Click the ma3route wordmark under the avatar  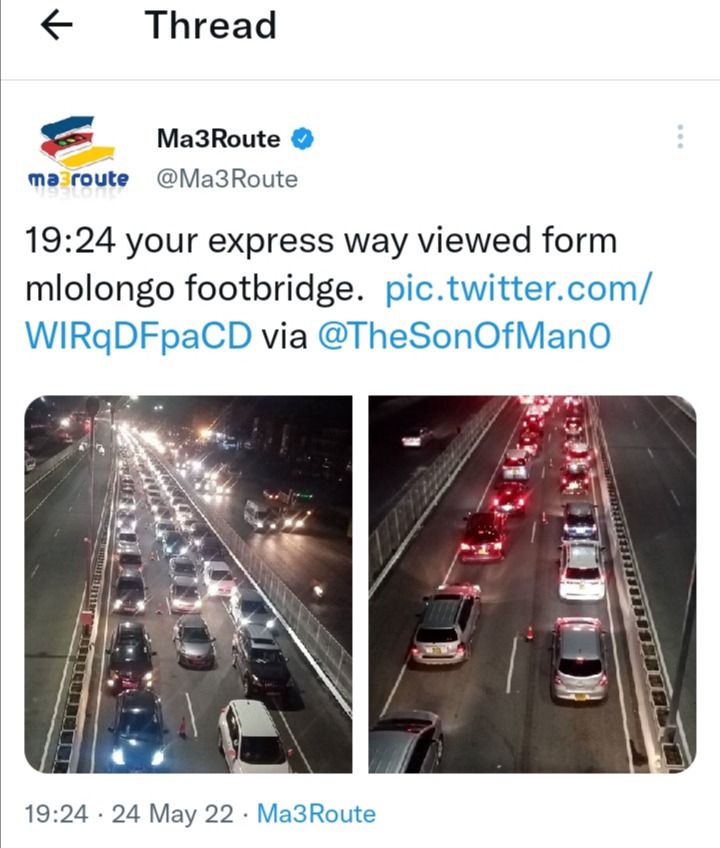[x=78, y=179]
